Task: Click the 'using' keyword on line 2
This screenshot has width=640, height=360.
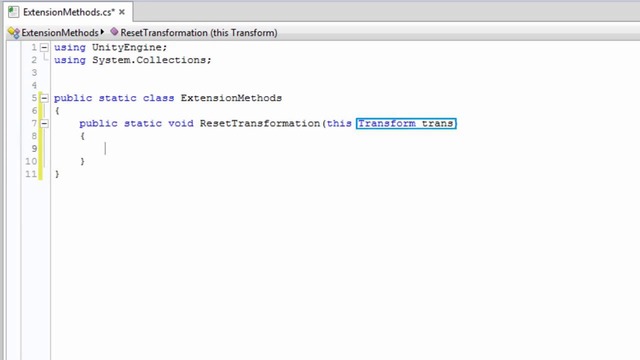Action: (70, 60)
